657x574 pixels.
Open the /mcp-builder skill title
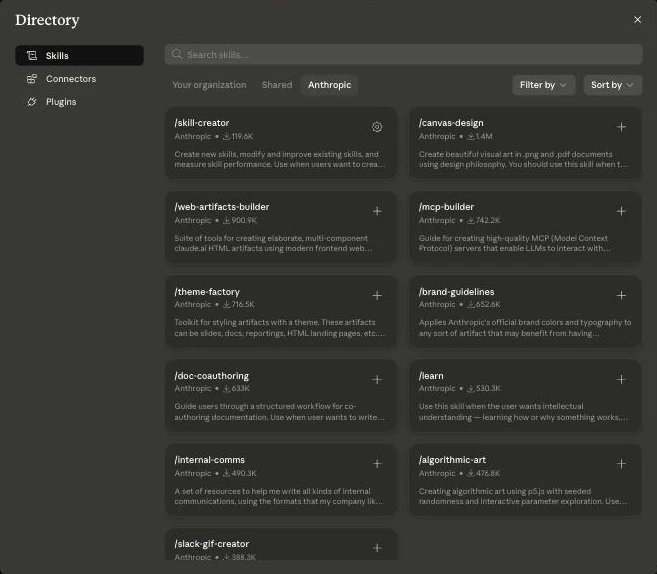[x=446, y=207]
